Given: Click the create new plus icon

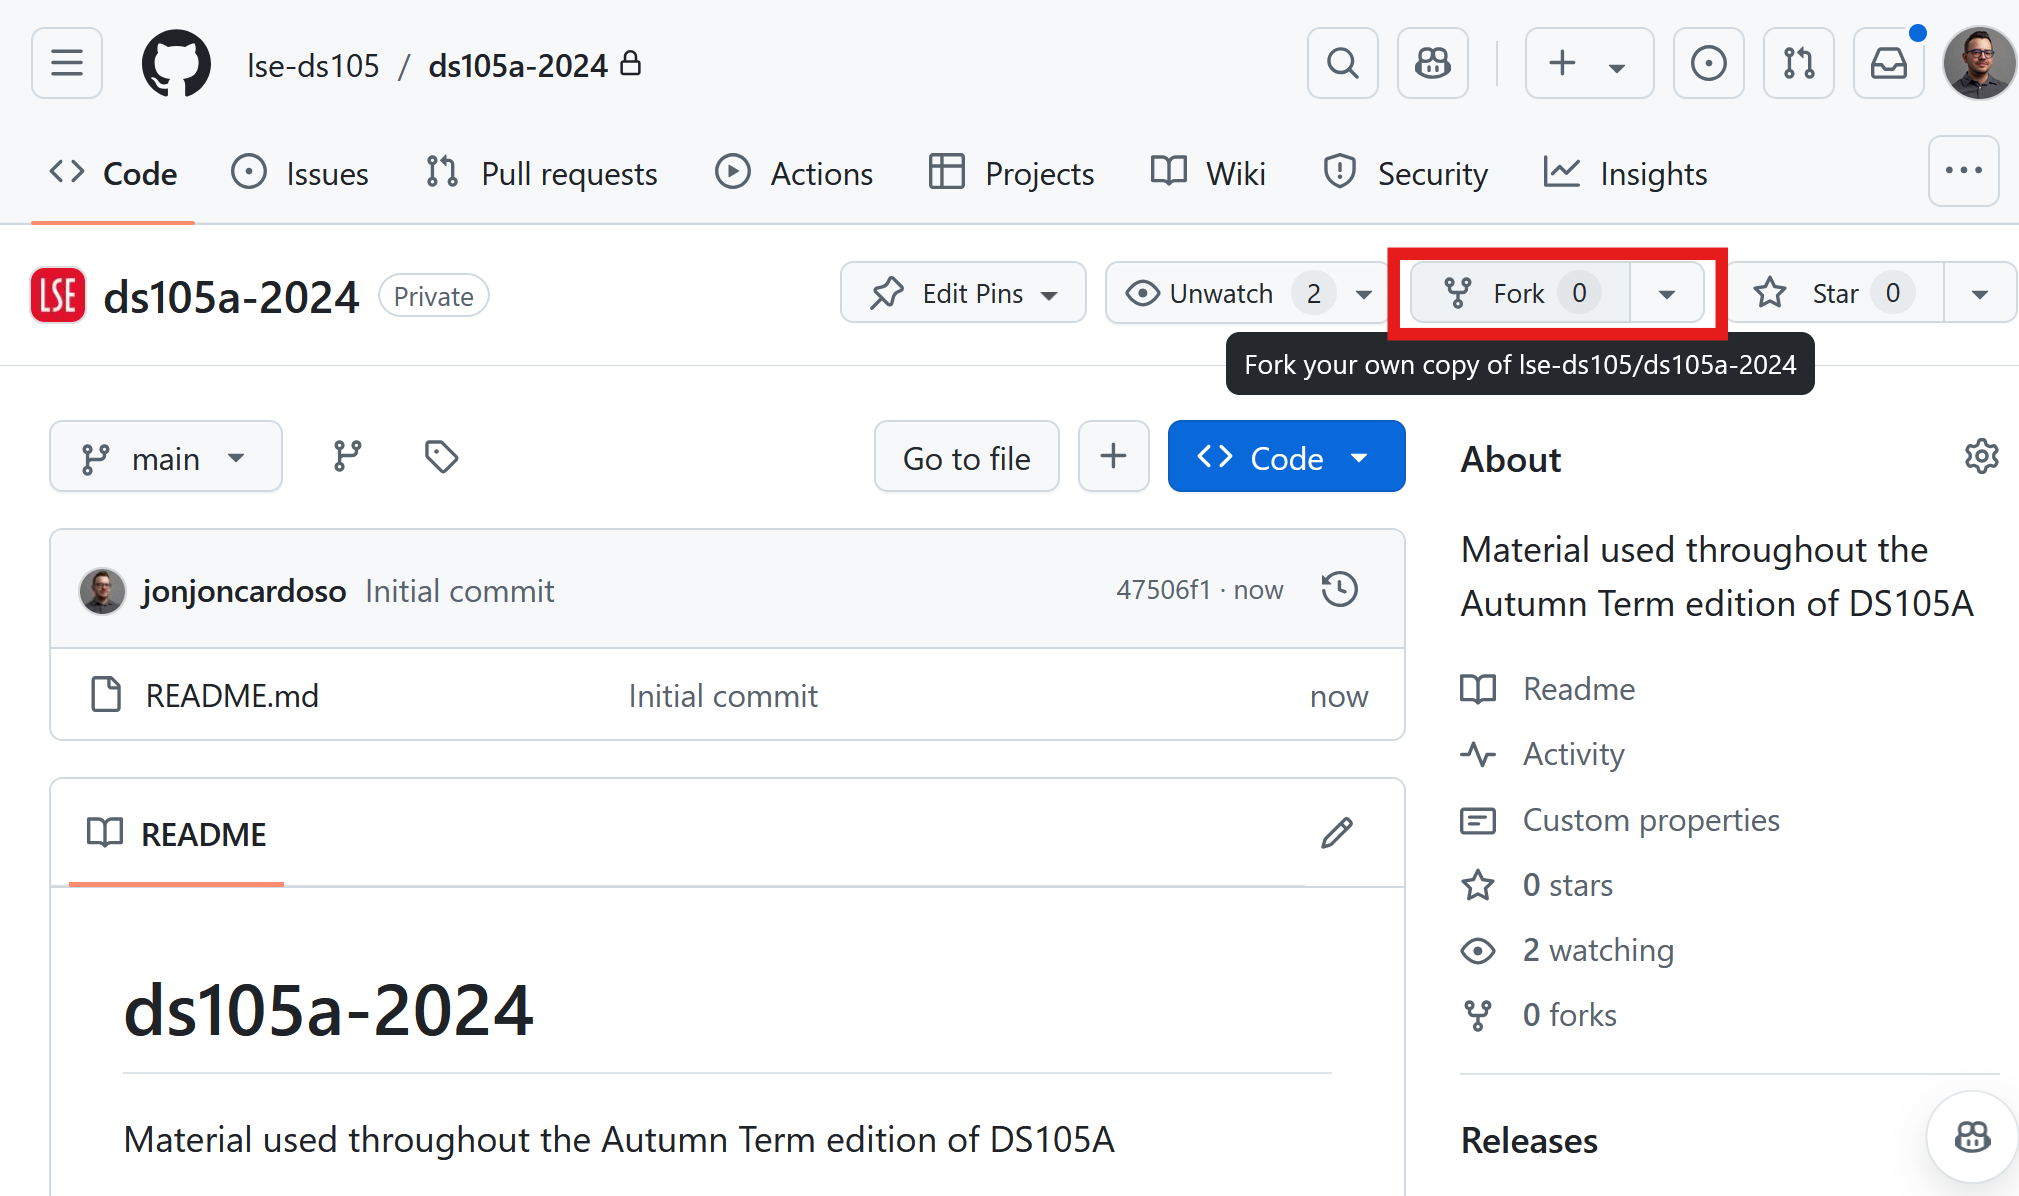Looking at the screenshot, I should [x=1562, y=63].
